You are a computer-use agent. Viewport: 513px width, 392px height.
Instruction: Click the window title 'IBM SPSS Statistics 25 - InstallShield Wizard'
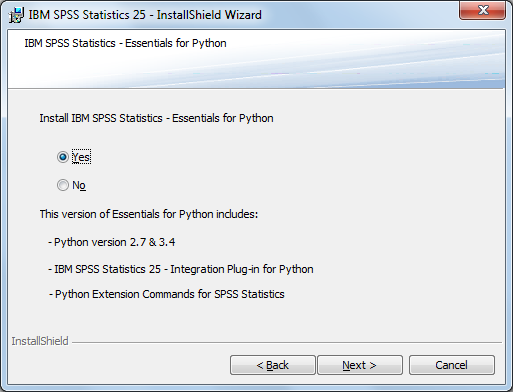(x=145, y=15)
